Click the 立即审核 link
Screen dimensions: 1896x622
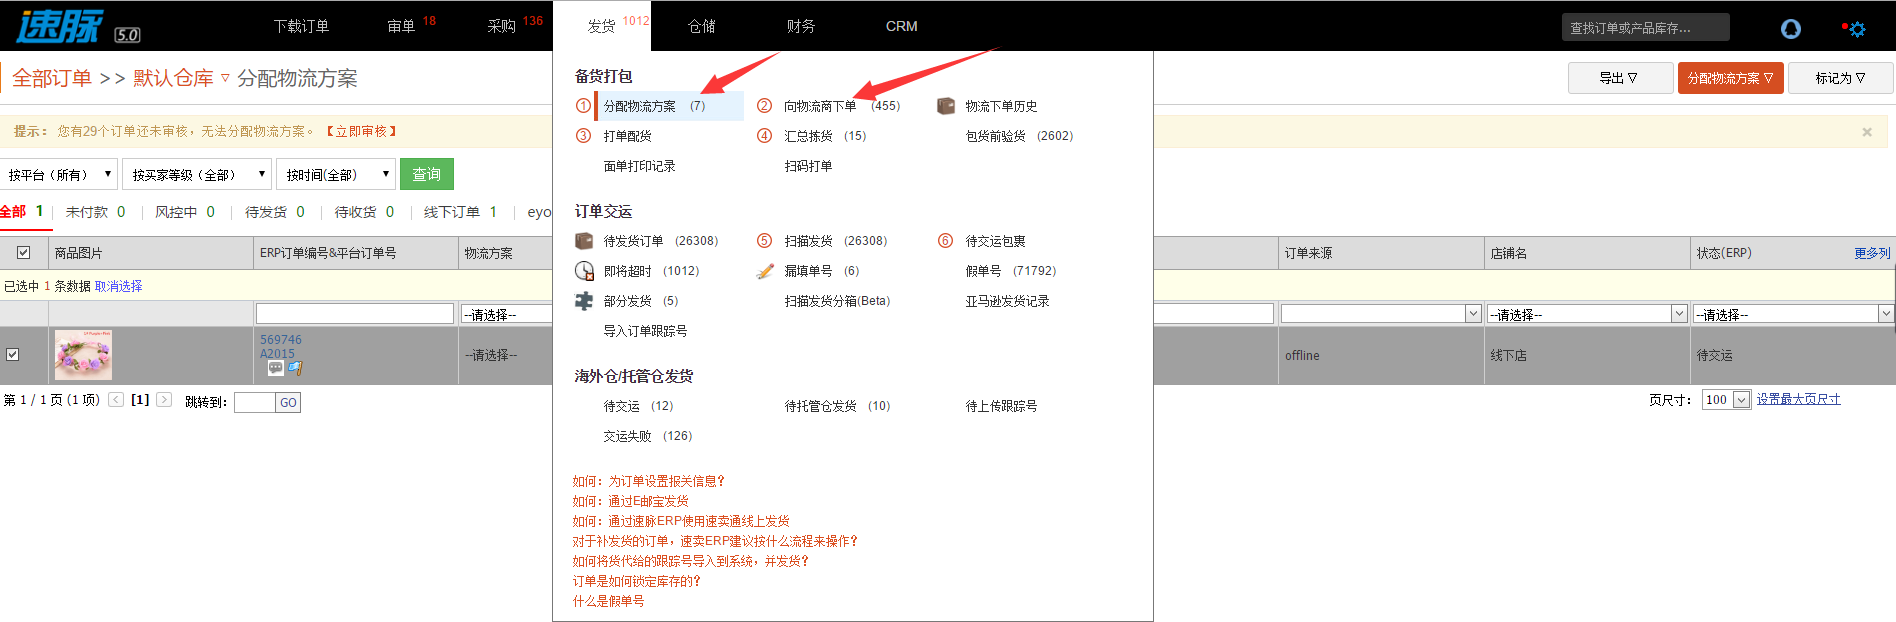pos(361,131)
